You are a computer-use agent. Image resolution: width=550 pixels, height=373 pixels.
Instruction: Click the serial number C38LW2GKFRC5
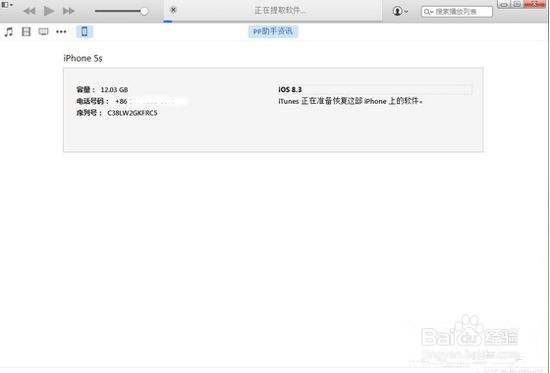pyautogui.click(x=132, y=113)
